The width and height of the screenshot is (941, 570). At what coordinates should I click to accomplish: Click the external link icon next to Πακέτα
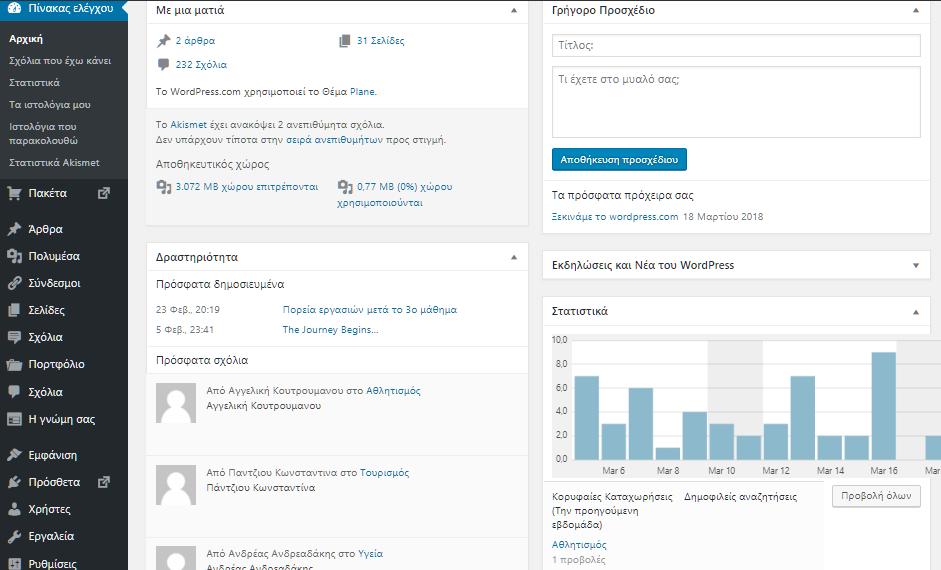pos(104,193)
